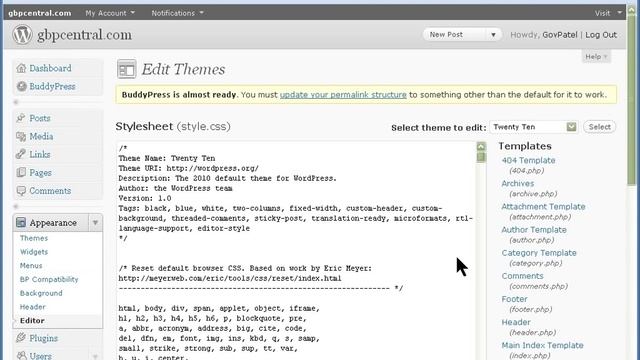This screenshot has width=640, height=360.
Task: Click the Log Out link
Action: point(601,35)
